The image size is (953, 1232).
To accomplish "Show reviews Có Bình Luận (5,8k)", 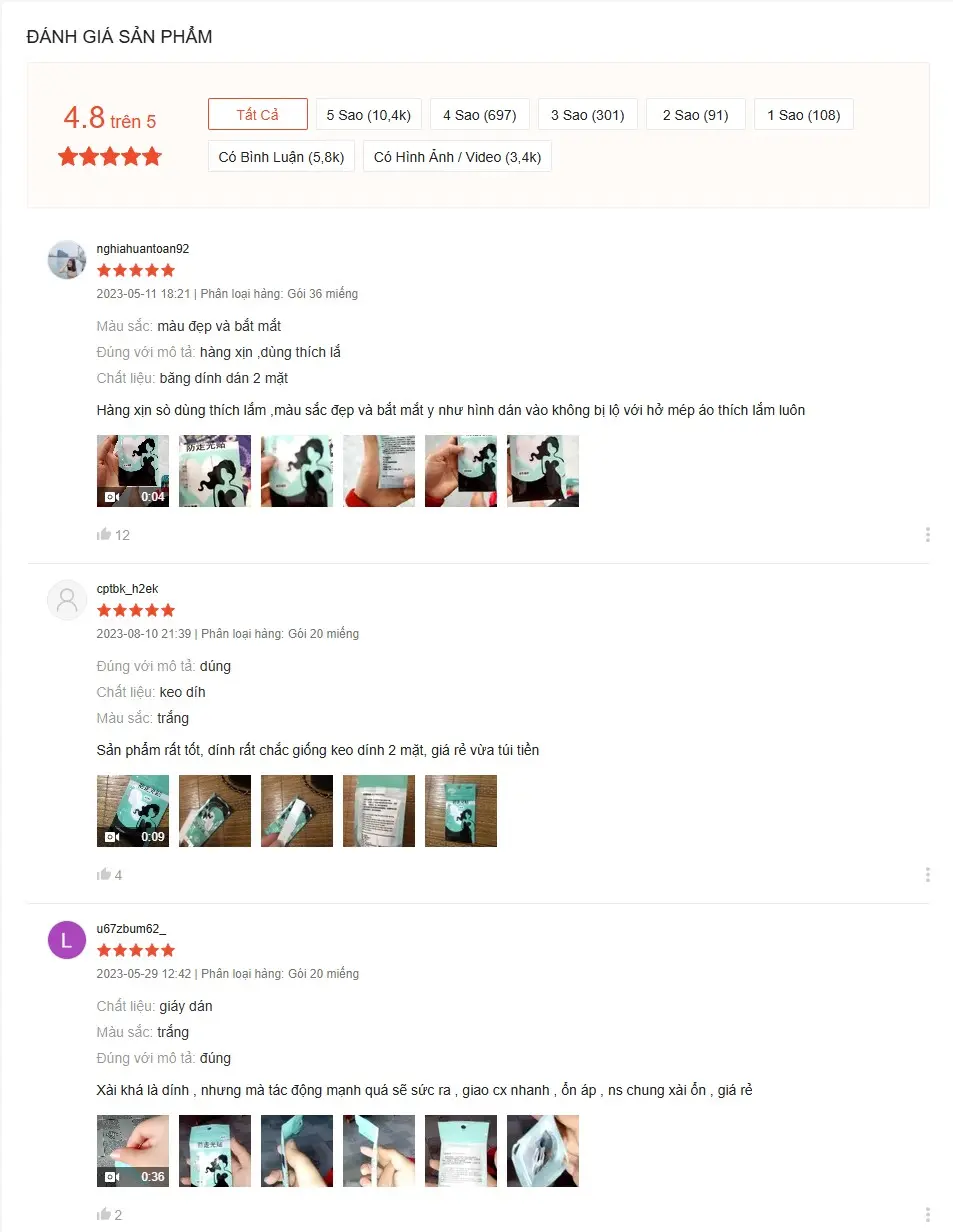I will tap(281, 156).
